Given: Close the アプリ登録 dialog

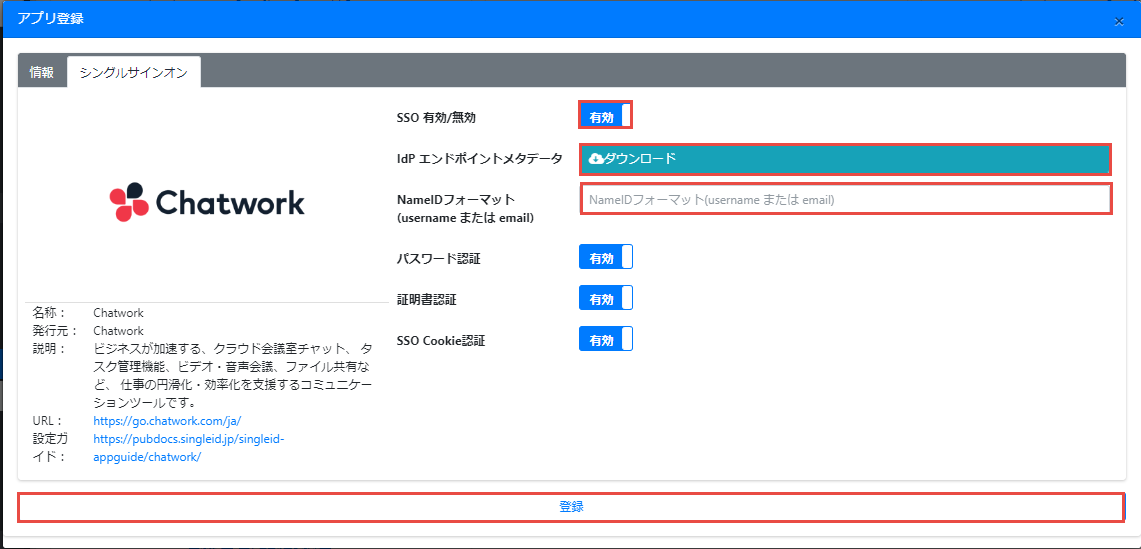Looking at the screenshot, I should (x=1119, y=21).
